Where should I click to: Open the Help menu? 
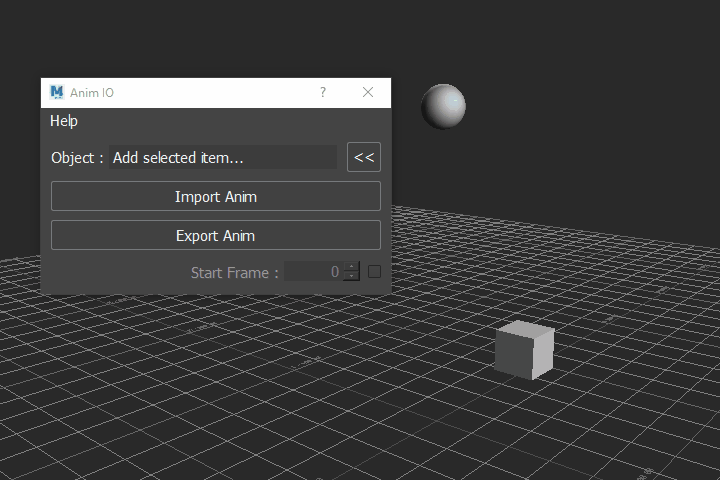click(x=64, y=121)
